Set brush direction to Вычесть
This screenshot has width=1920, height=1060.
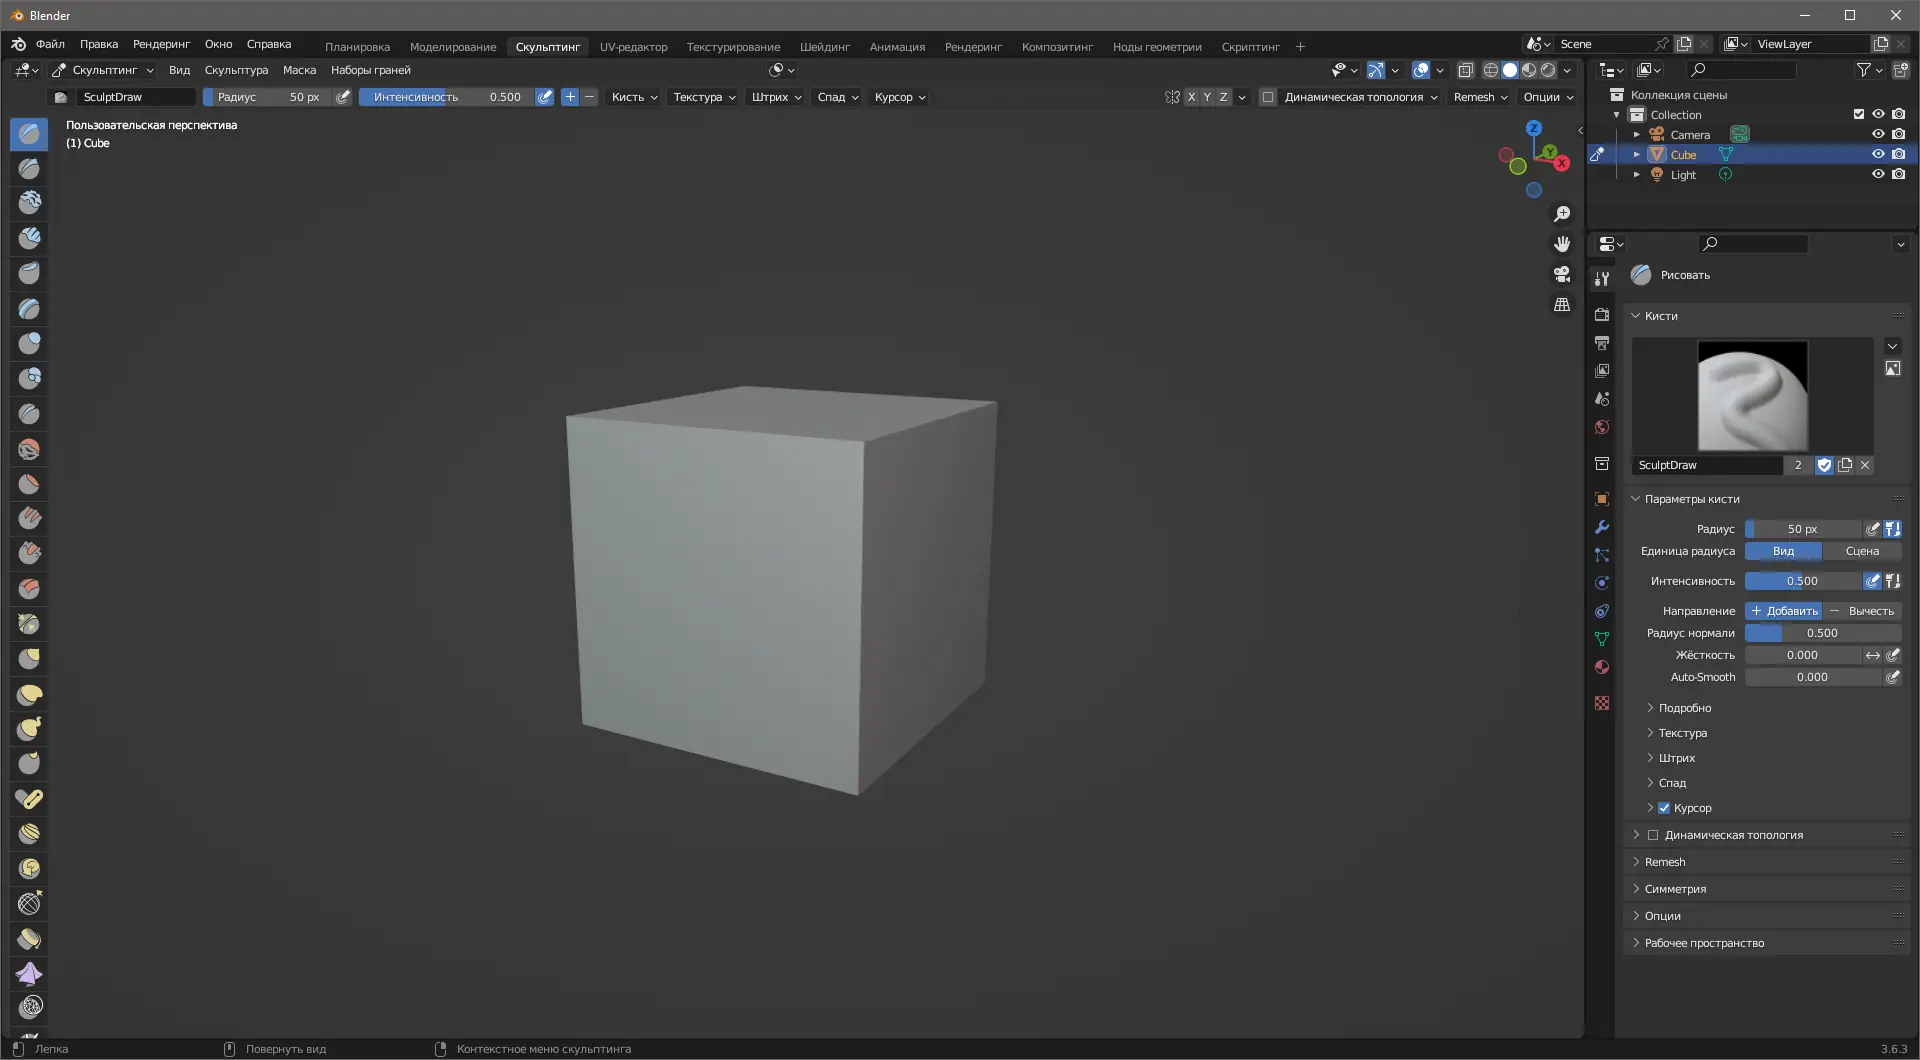pyautogui.click(x=1862, y=611)
